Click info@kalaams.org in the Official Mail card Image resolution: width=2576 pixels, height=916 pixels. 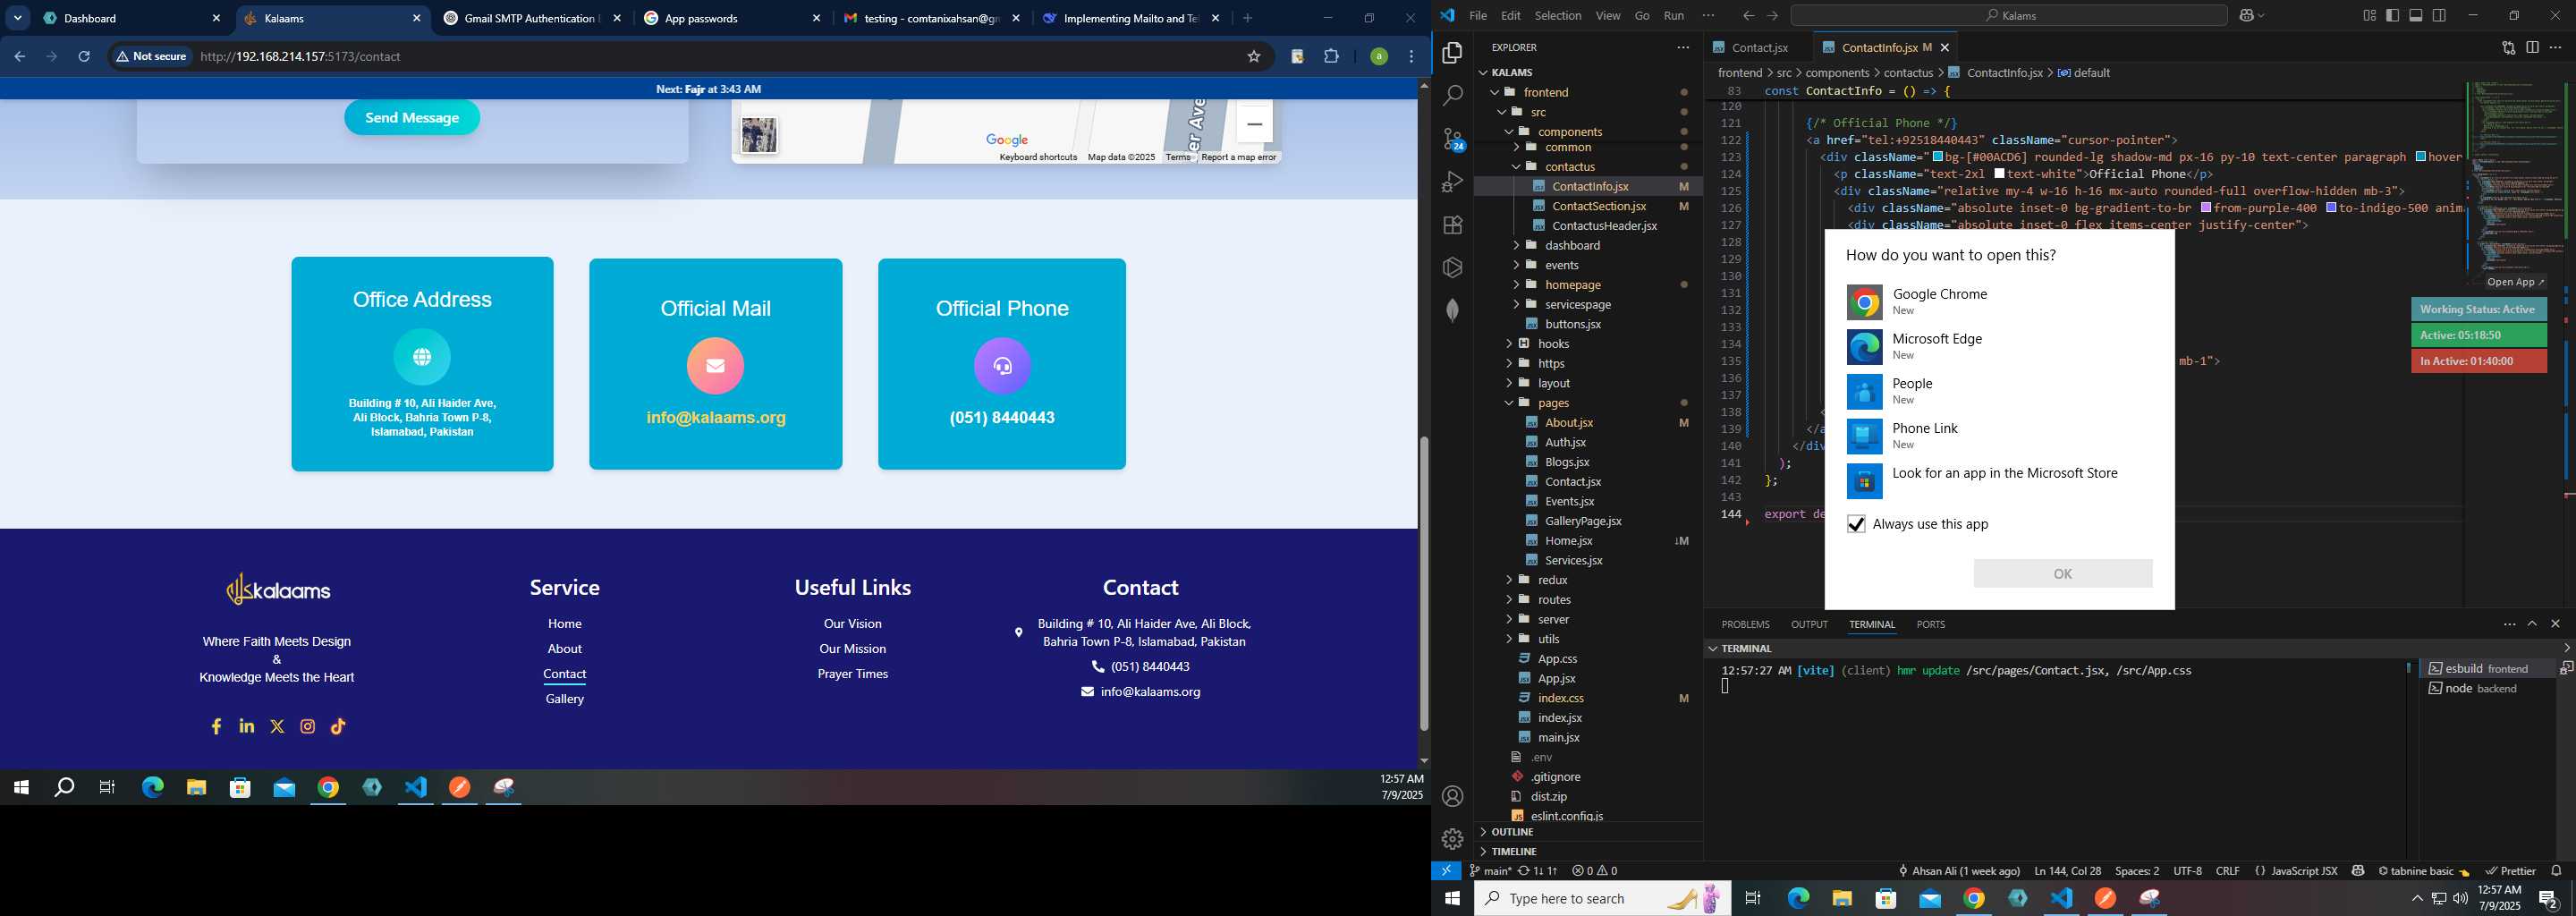(715, 418)
